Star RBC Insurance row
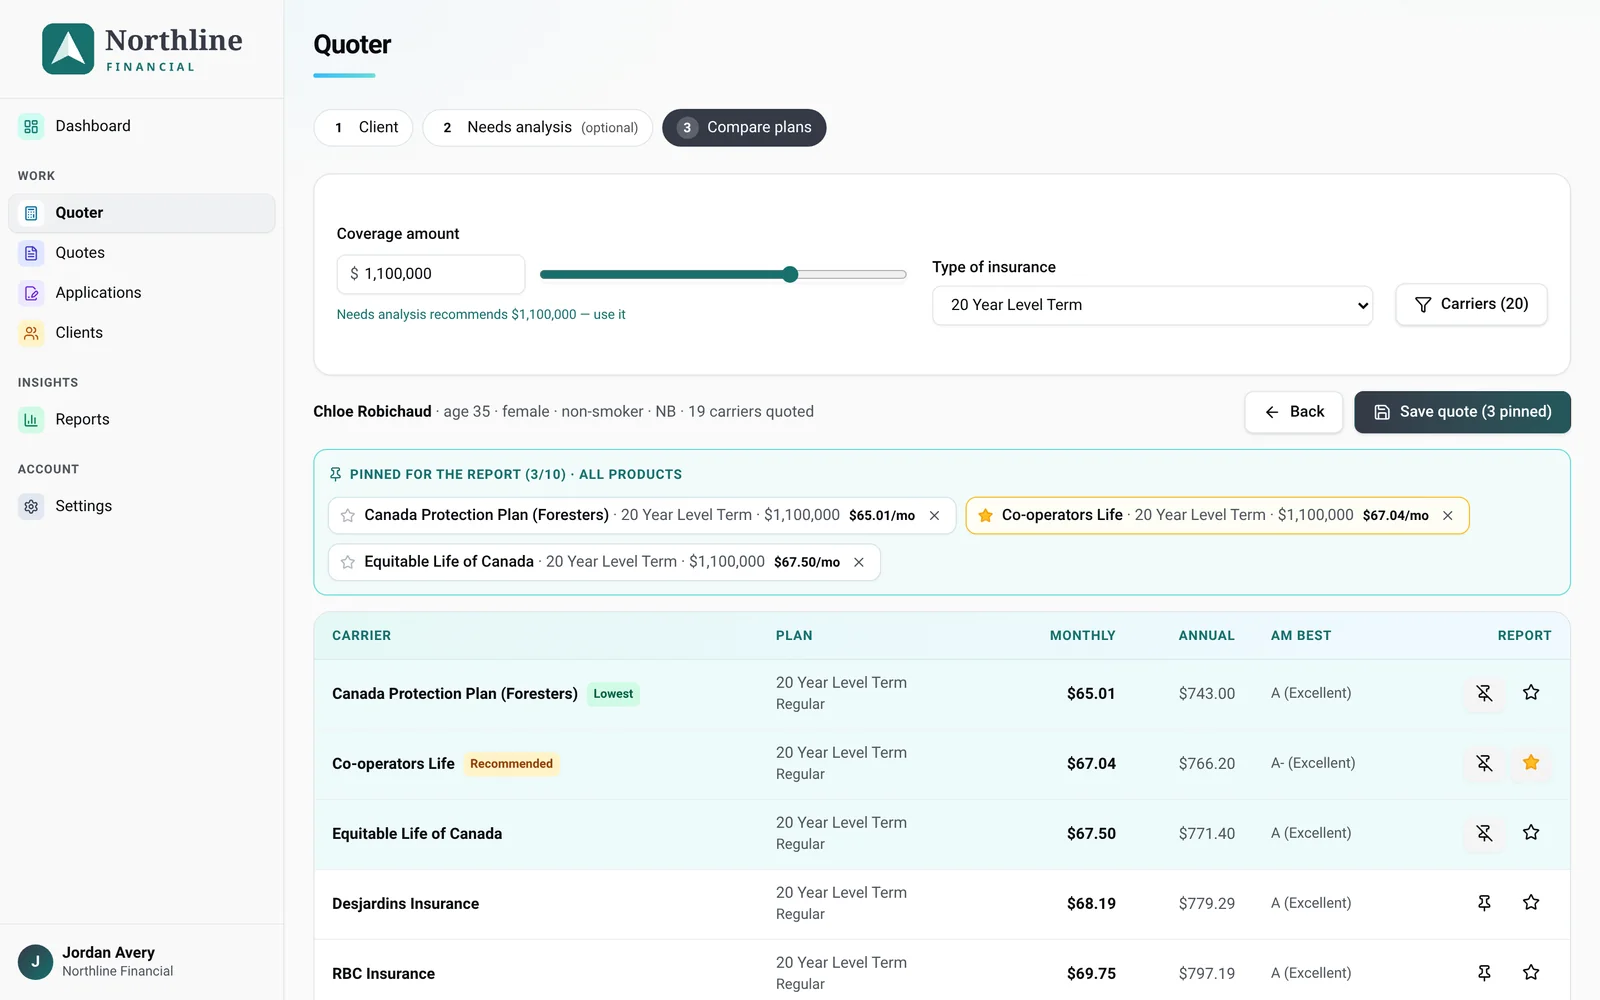Screen dimensions: 1600x1000 [x=1531, y=973]
